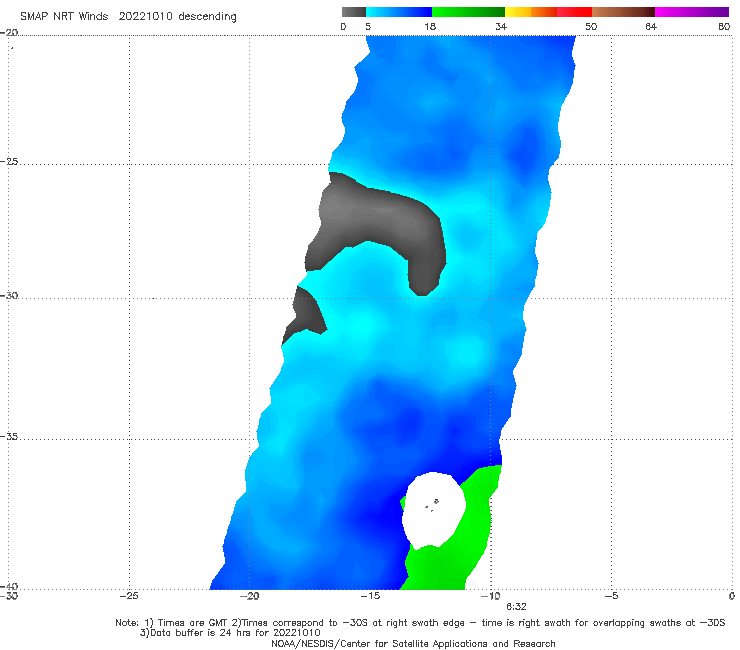Click the cyan-blue segment of the color bar
740x650 pixels.
[x=399, y=12]
